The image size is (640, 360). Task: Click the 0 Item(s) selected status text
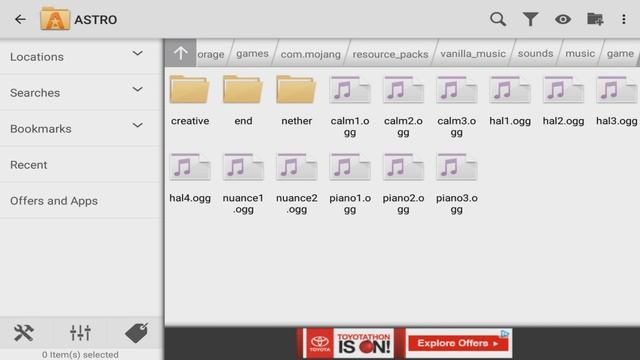[x=80, y=355]
